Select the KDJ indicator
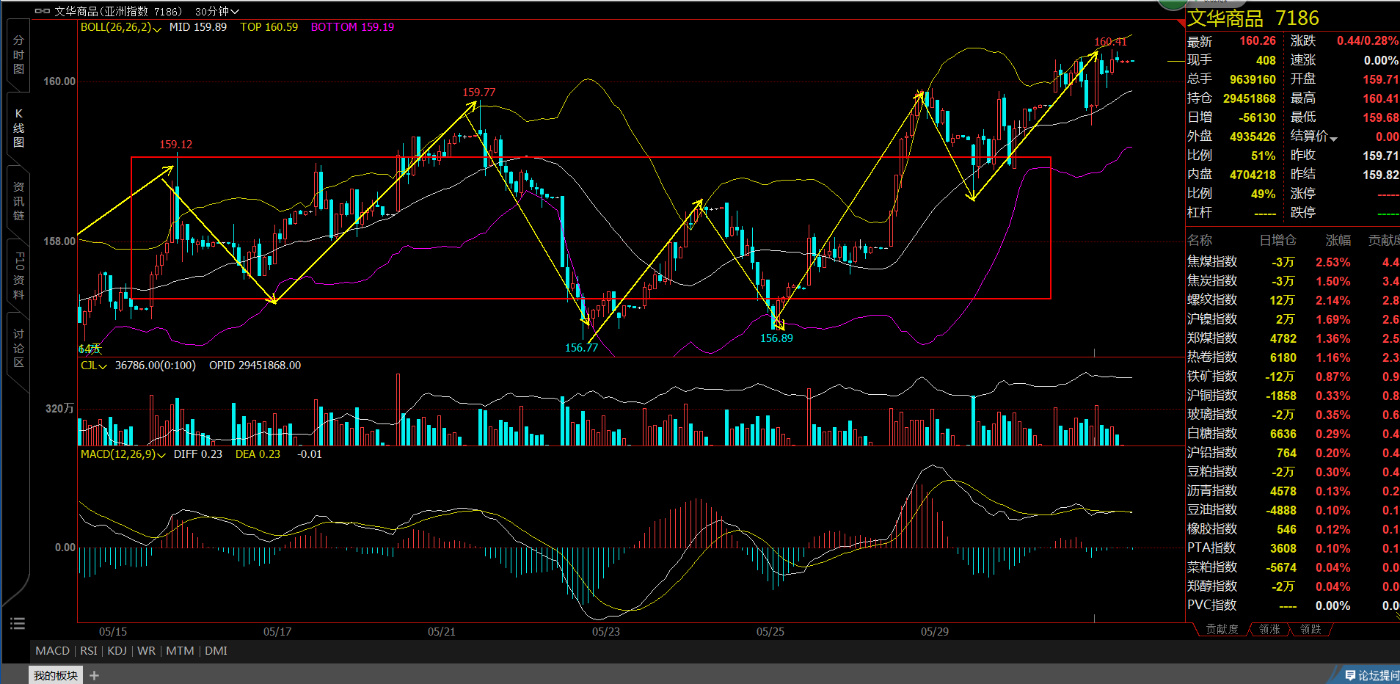This screenshot has height=684, width=1400. click(119, 651)
